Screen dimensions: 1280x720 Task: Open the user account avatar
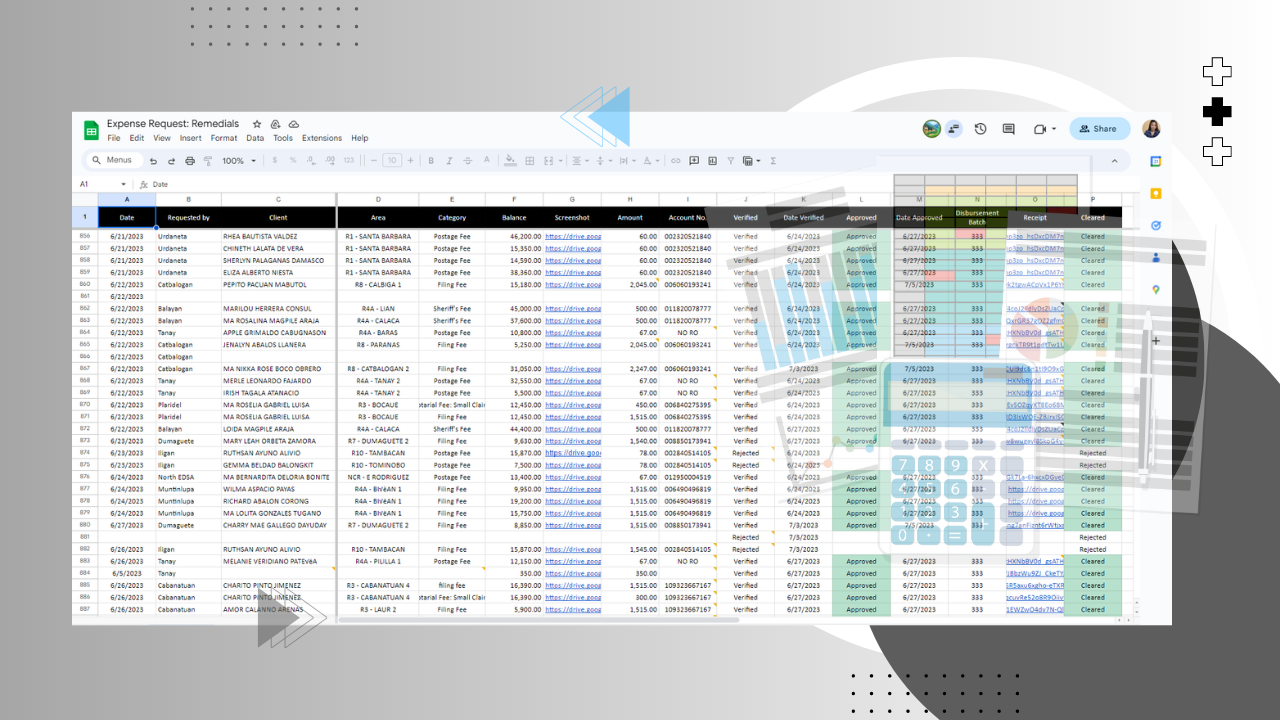tap(1151, 129)
